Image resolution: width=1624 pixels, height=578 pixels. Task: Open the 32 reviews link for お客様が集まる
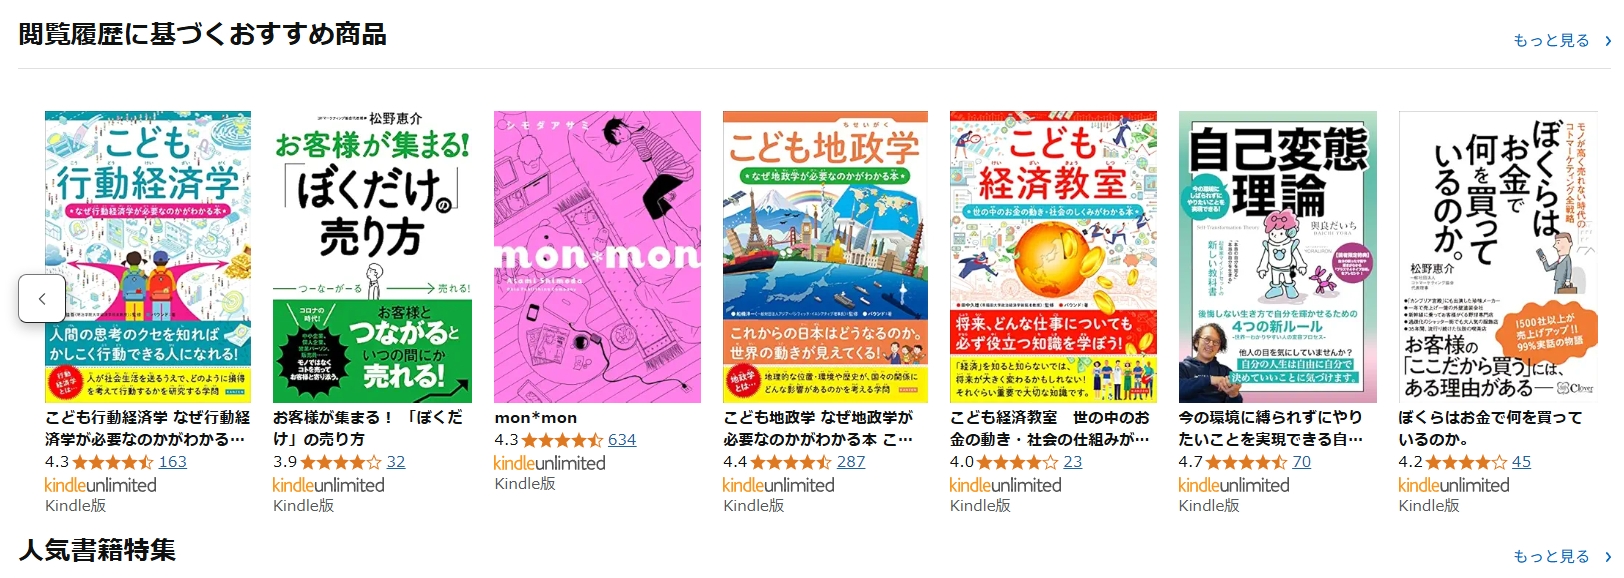(396, 462)
